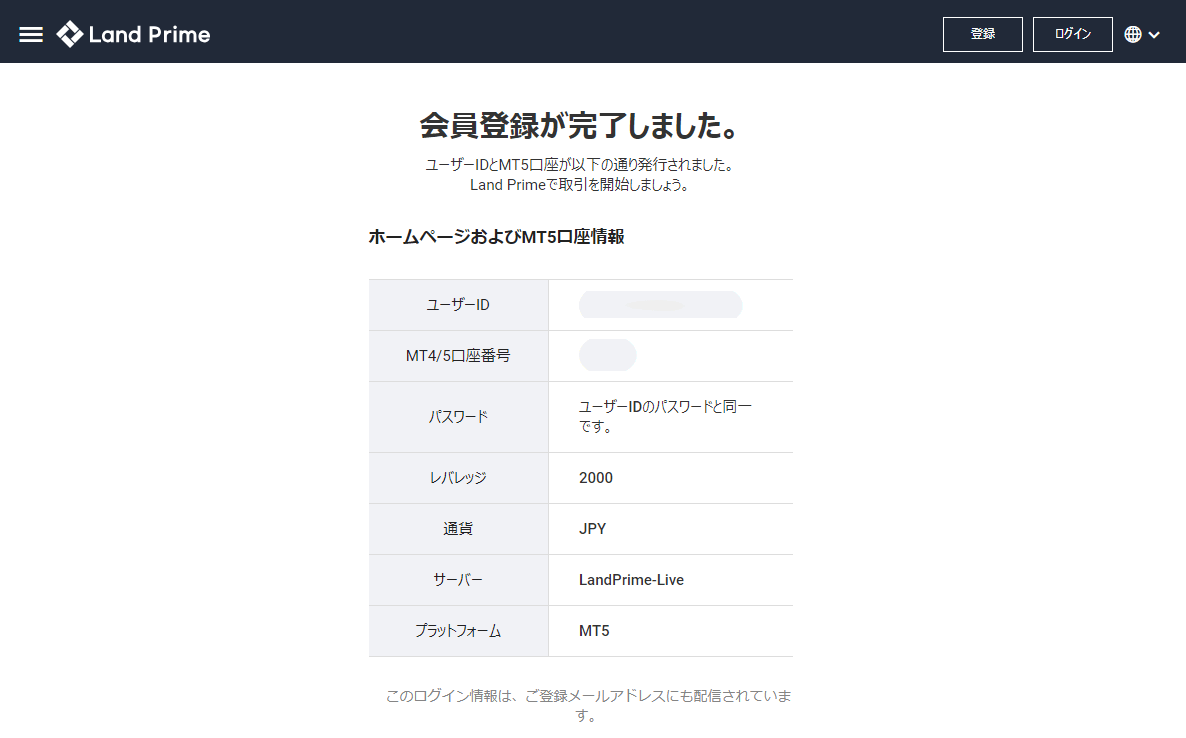Click the blurred ユーザーID value
The height and width of the screenshot is (738, 1186).
click(660, 305)
